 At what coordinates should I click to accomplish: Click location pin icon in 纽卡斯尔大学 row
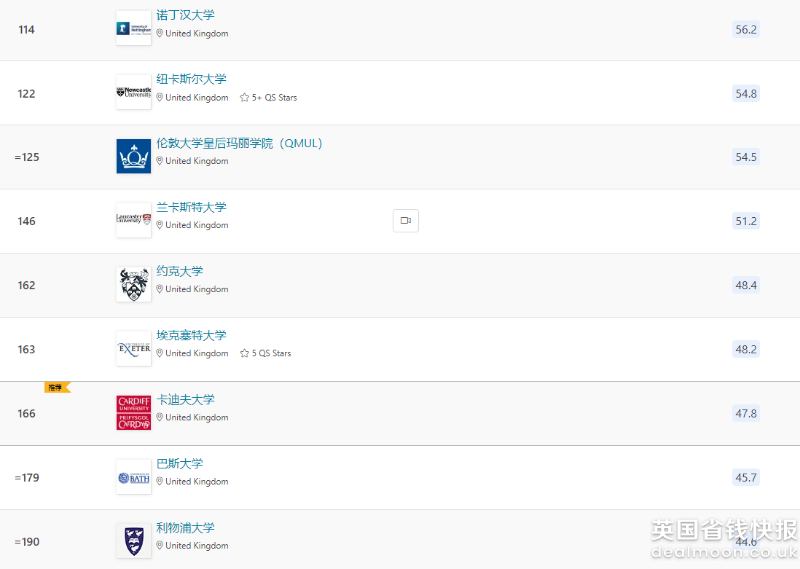[x=160, y=97]
